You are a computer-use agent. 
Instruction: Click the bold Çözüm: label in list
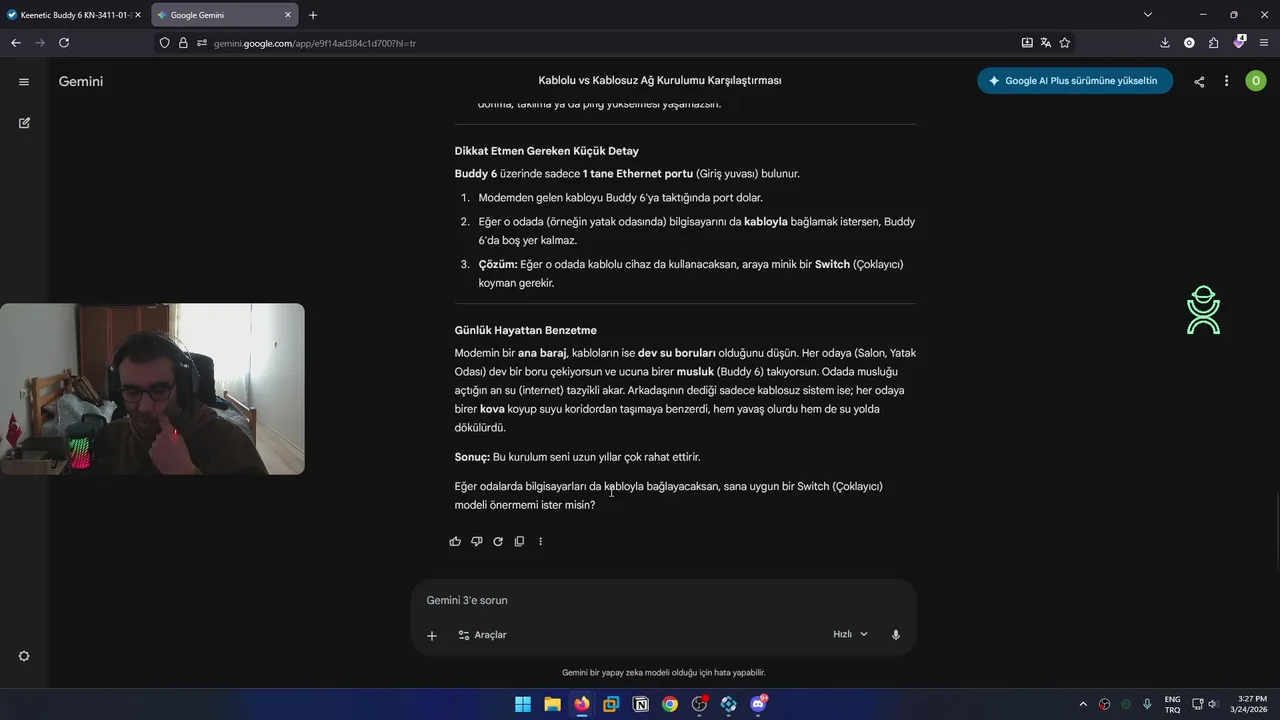[498, 264]
